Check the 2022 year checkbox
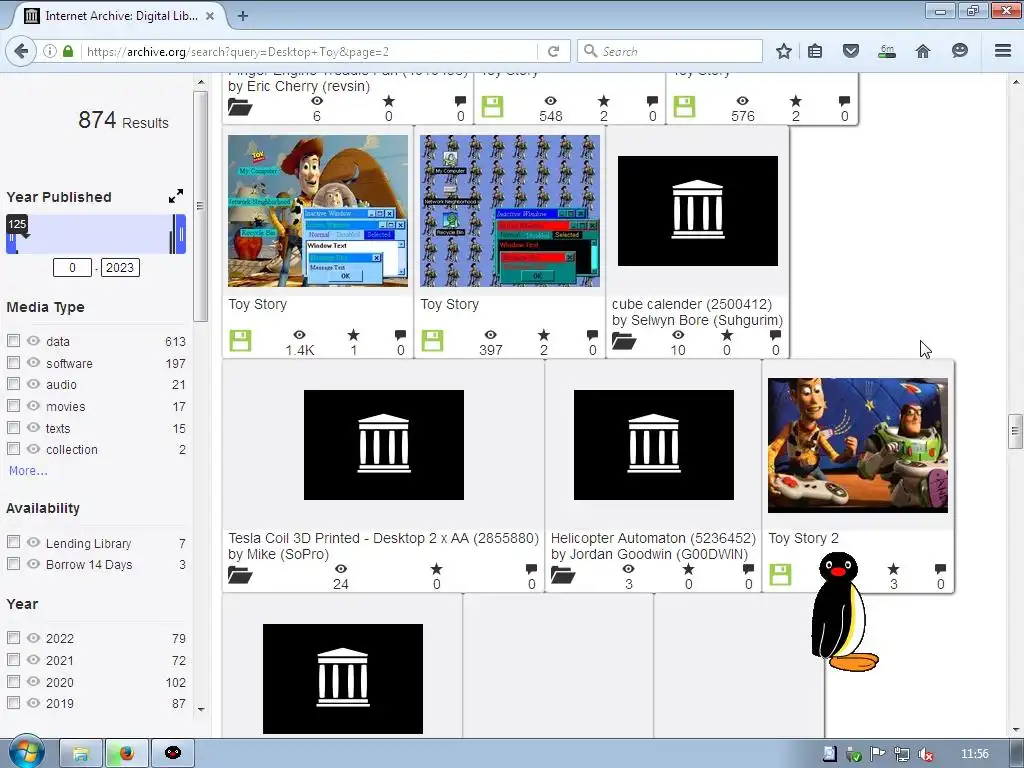Viewport: 1024px width, 768px height. pos(13,637)
